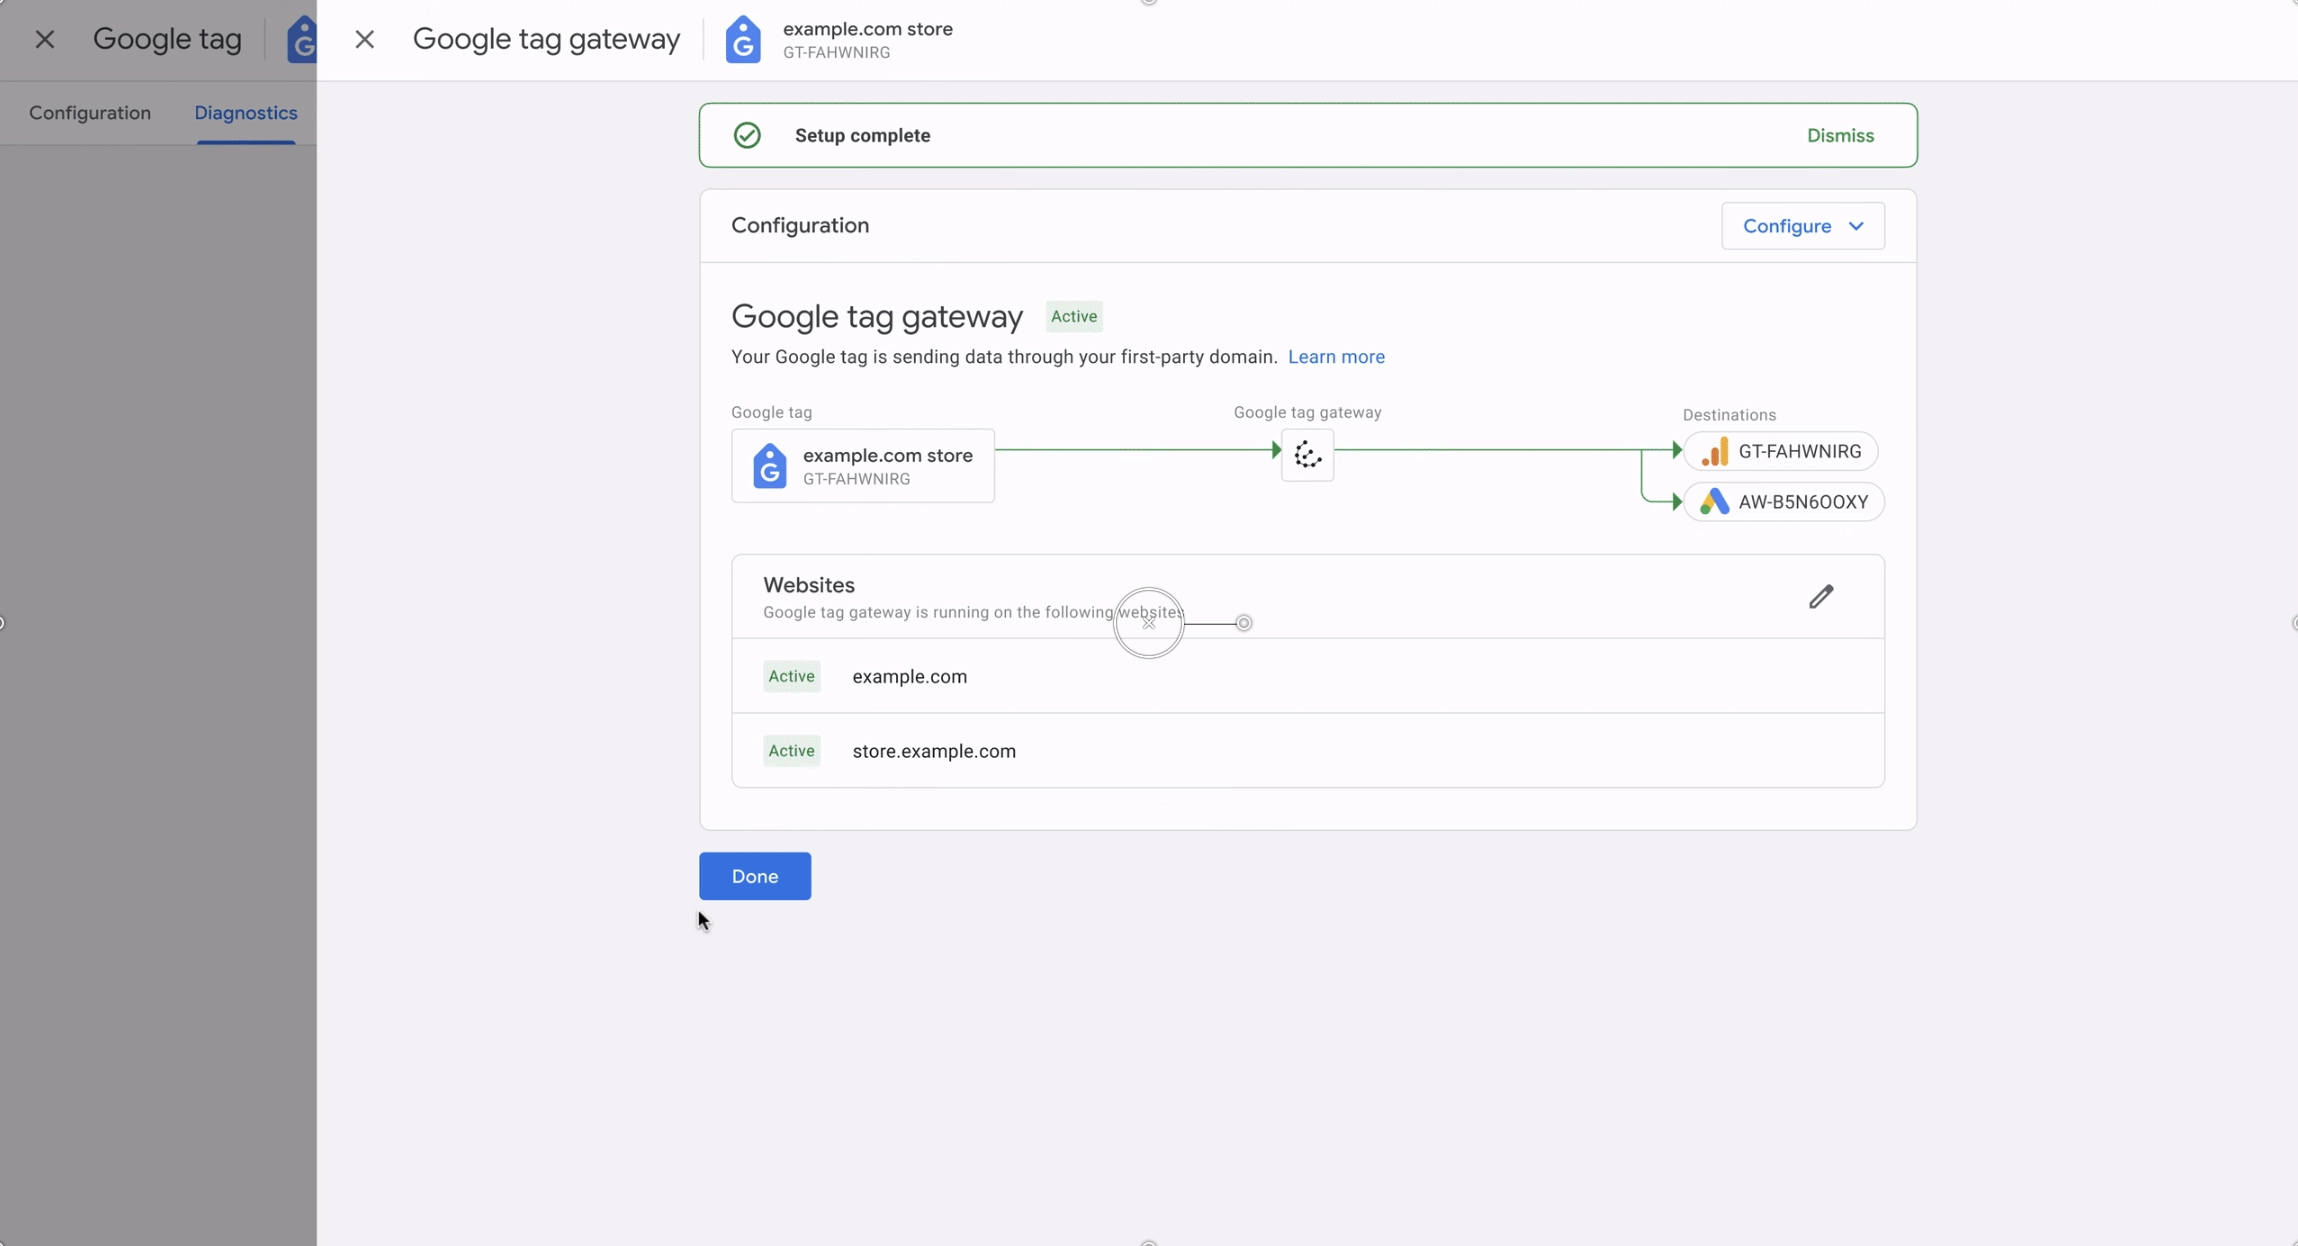This screenshot has height=1246, width=2298.
Task: Switch to the Configuration tab
Action: 90,113
